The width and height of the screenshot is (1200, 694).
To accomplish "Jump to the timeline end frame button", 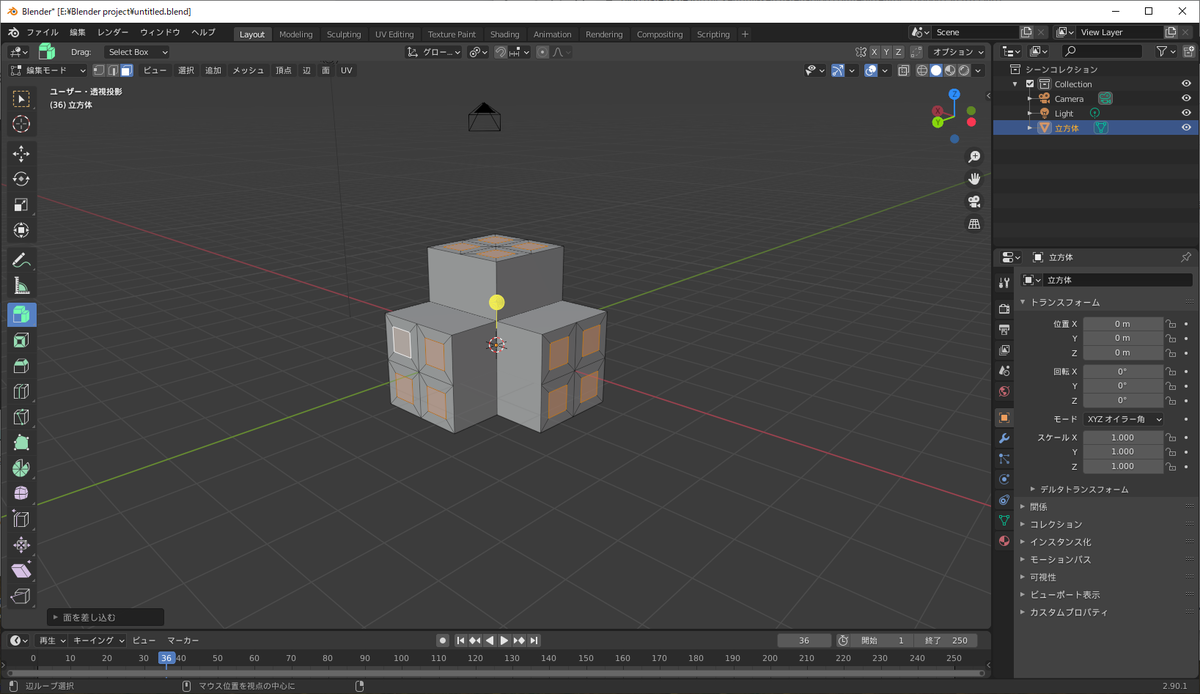I will tap(534, 640).
